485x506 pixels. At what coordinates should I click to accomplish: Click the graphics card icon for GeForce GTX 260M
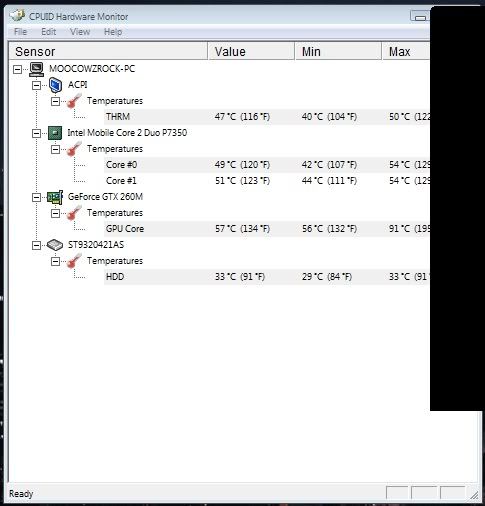(55, 197)
